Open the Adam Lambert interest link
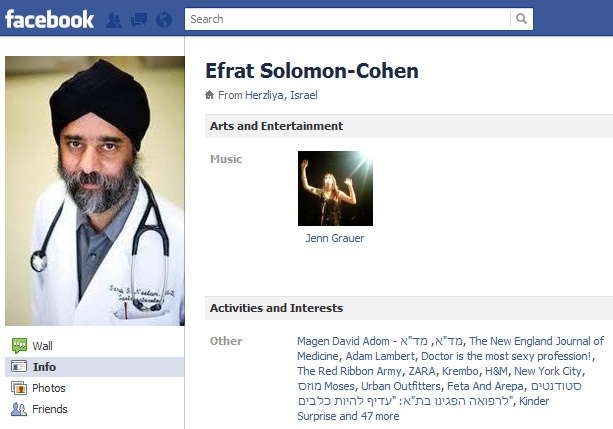The height and width of the screenshot is (429, 613). tap(380, 356)
